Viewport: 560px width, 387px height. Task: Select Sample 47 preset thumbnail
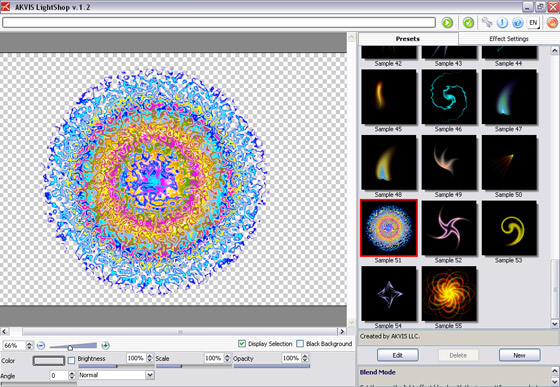[x=509, y=97]
